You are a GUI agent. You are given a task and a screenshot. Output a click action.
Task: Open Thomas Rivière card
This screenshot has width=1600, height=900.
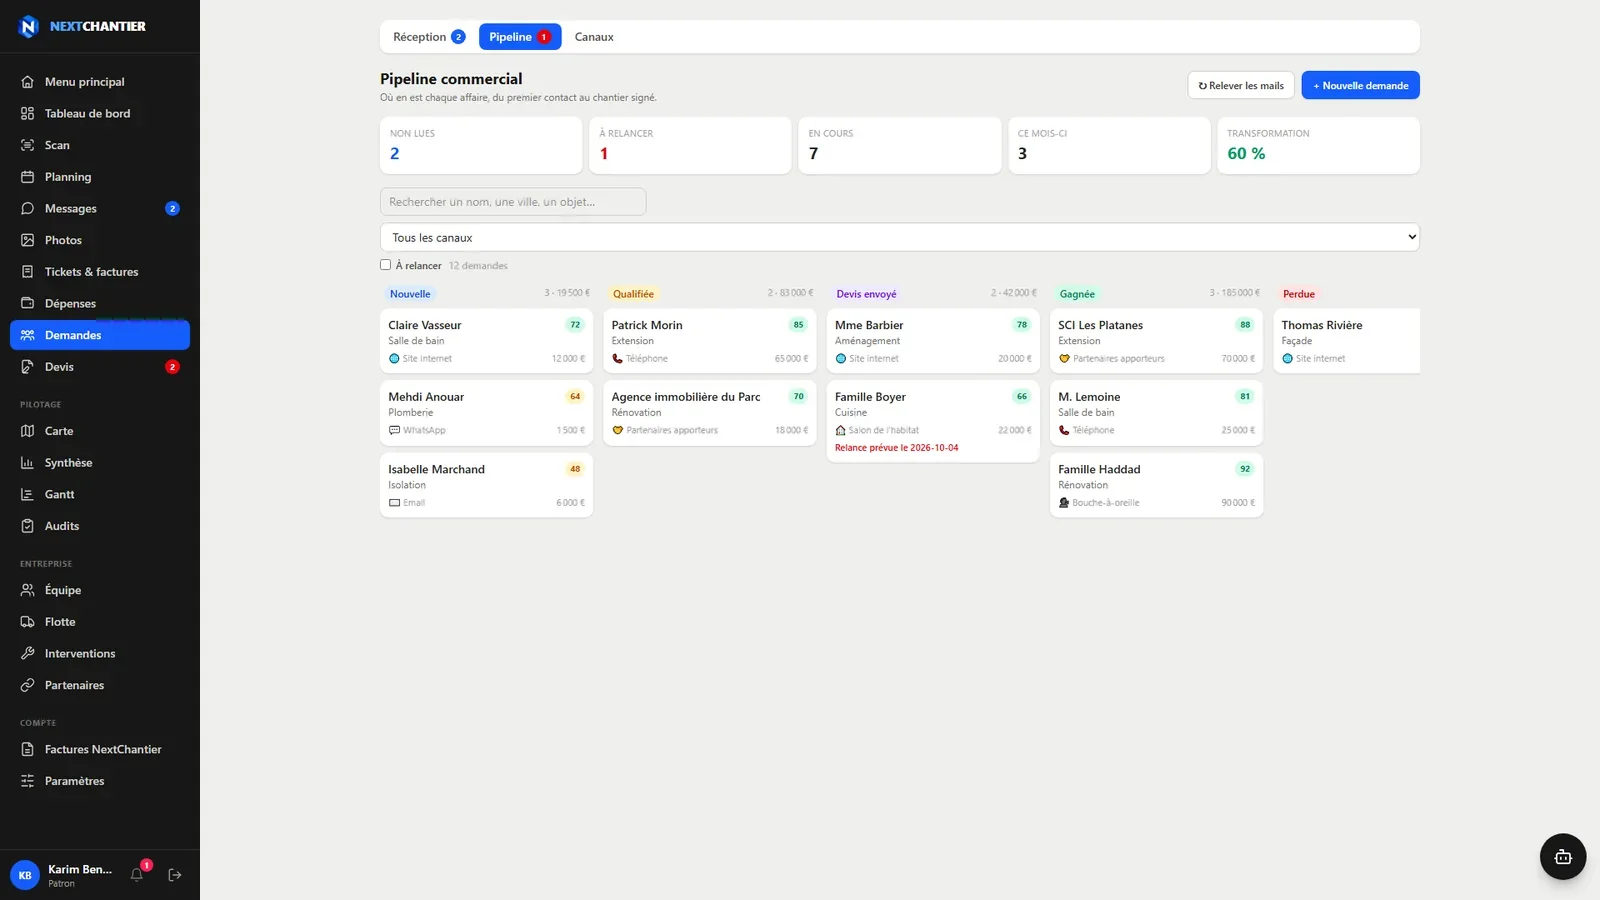[1347, 341]
